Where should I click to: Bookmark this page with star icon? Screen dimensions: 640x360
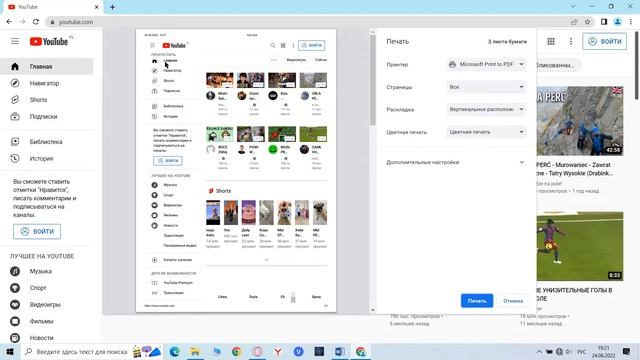(587, 22)
